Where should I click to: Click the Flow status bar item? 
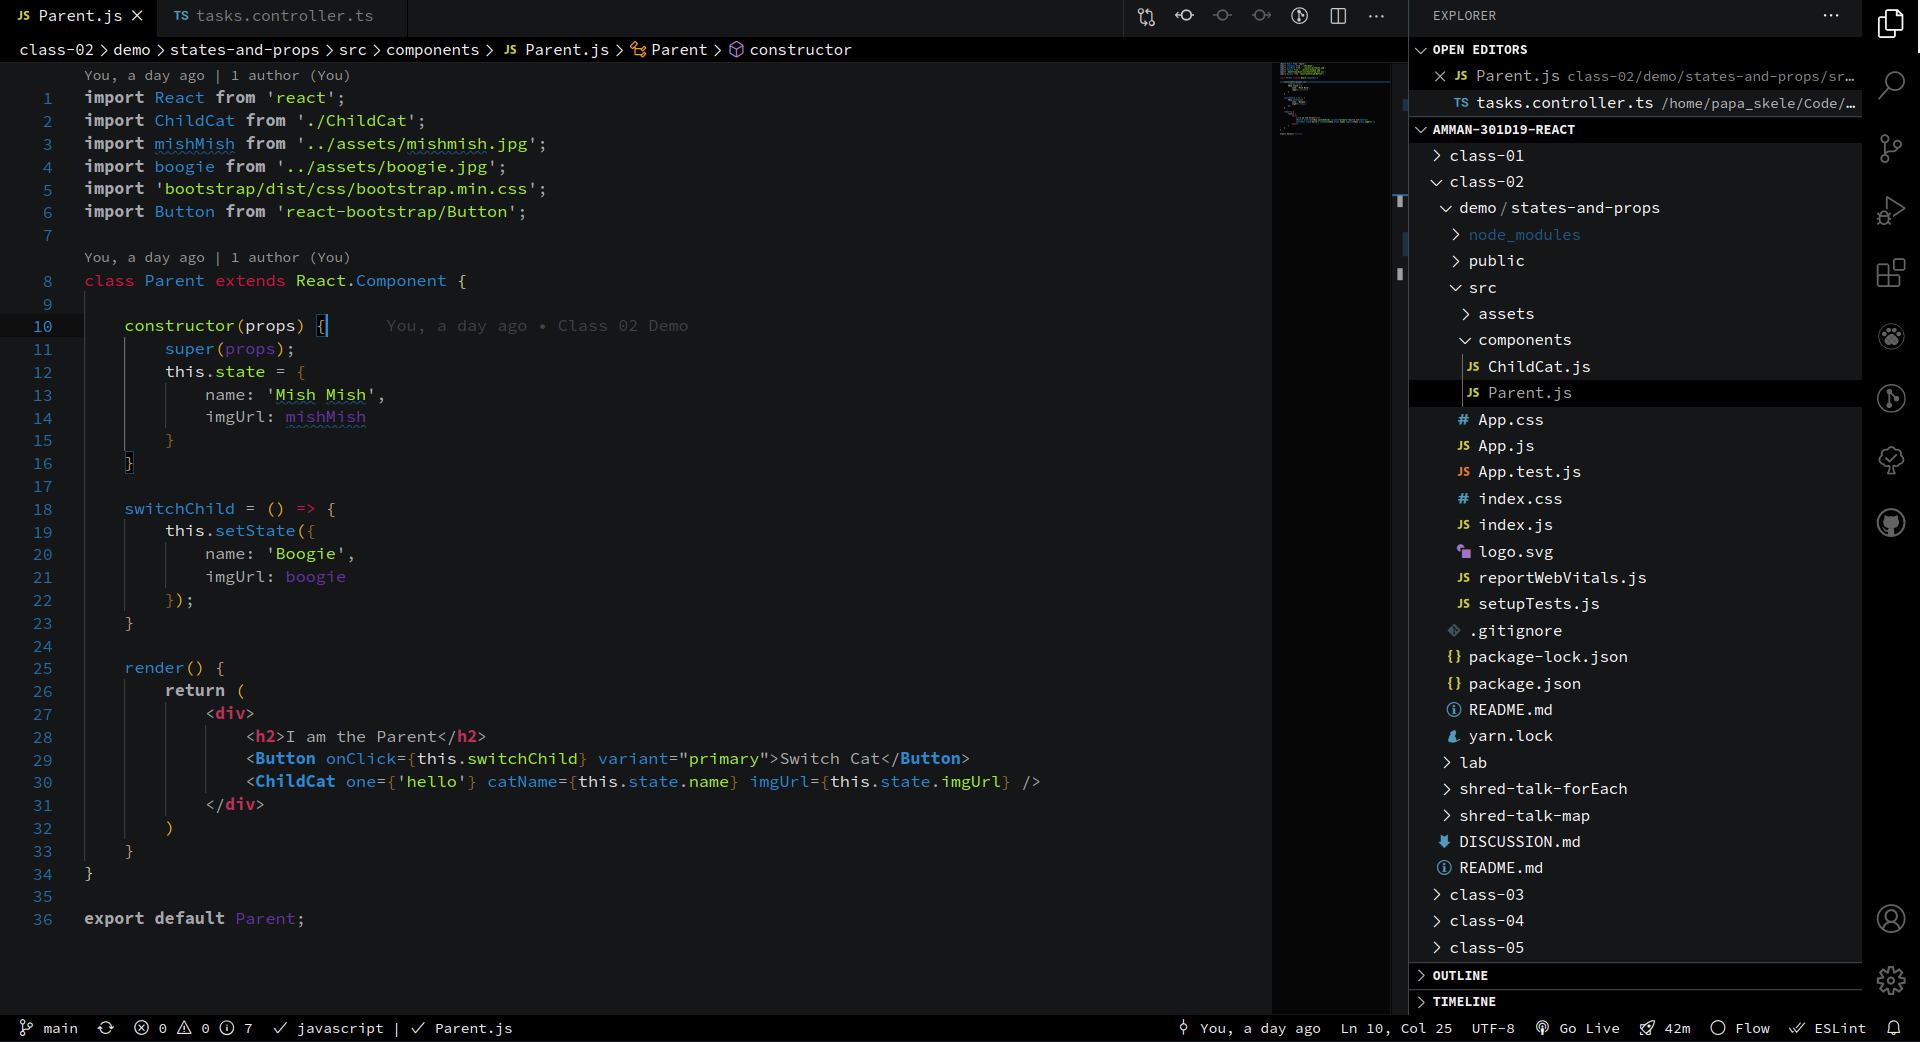click(x=1740, y=1028)
